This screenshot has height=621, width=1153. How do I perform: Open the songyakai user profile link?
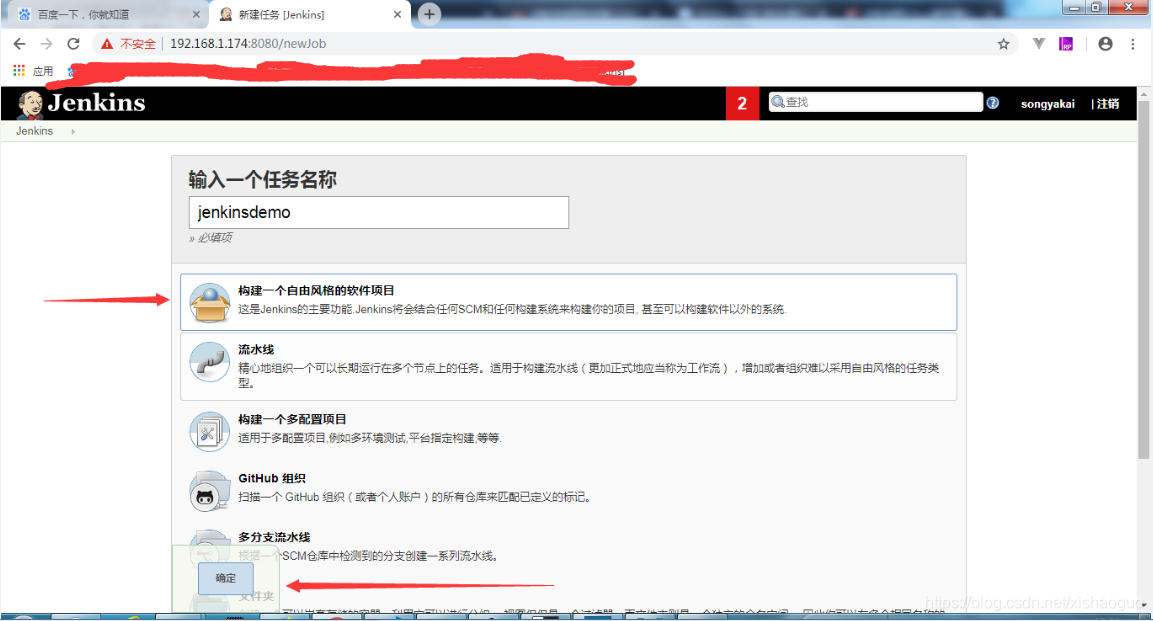coord(1047,104)
